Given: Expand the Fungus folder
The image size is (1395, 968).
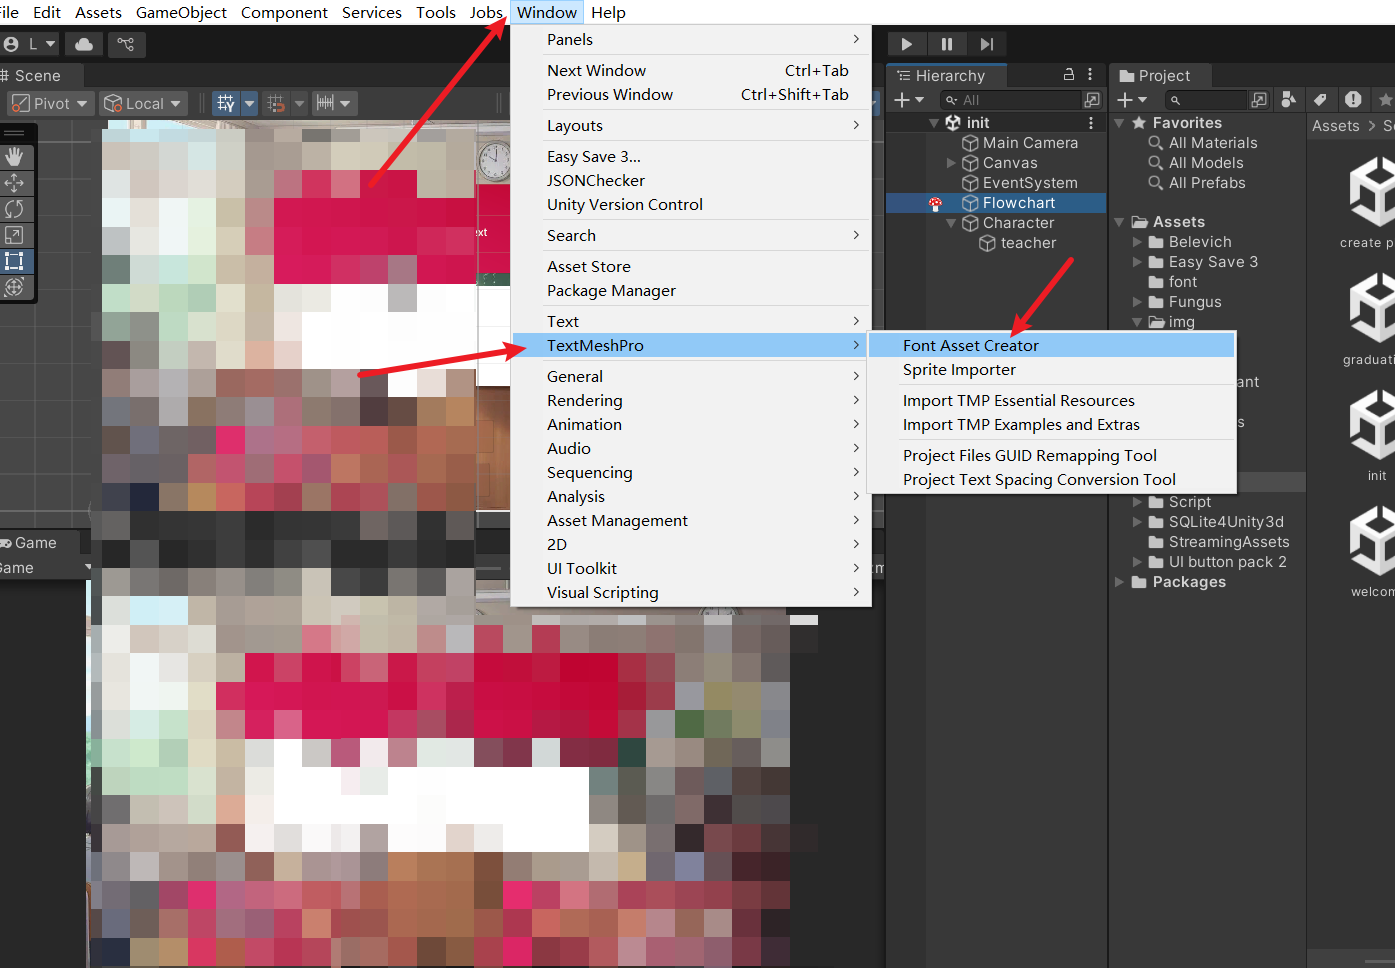Looking at the screenshot, I should tap(1137, 302).
